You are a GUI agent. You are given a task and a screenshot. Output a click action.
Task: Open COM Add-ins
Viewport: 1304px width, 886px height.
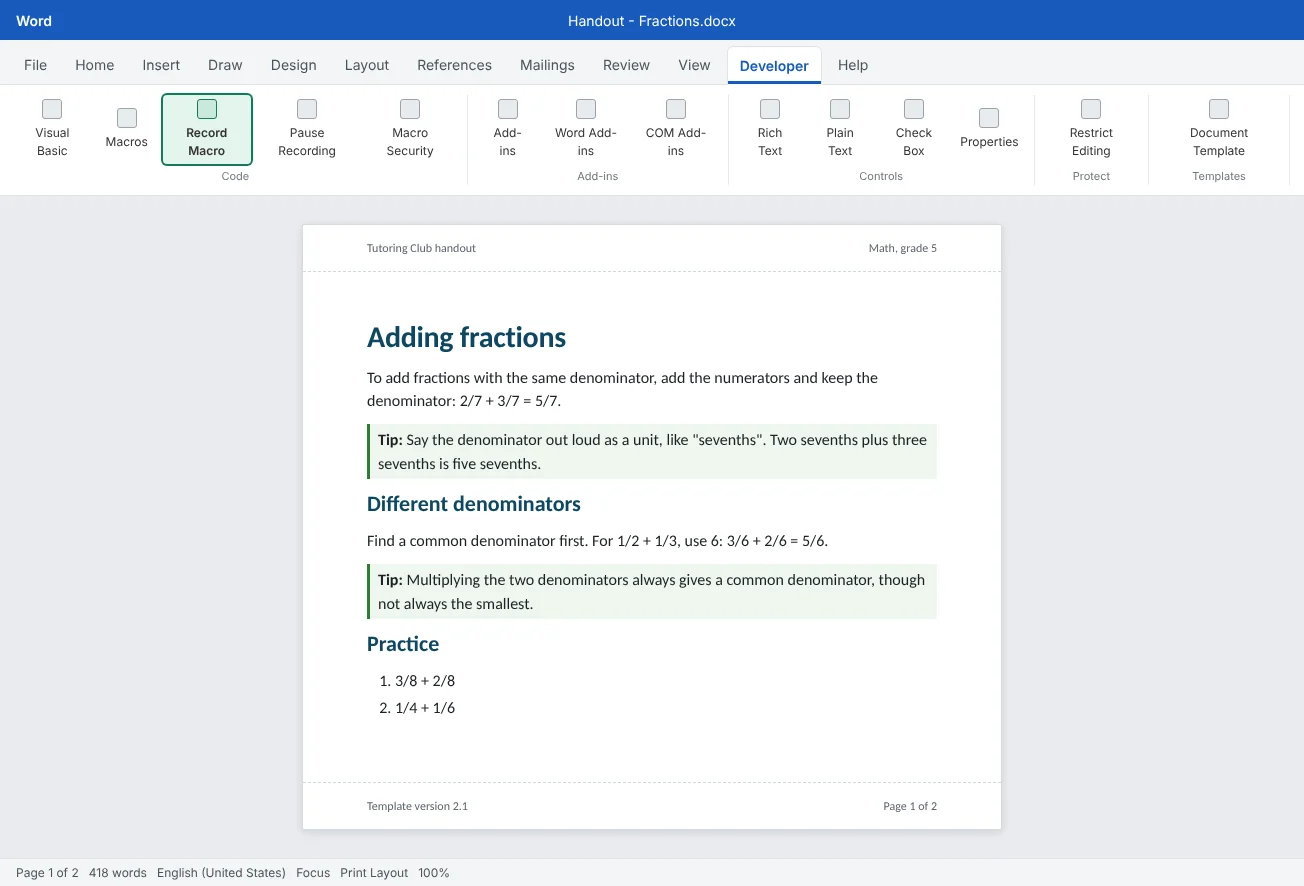click(676, 129)
